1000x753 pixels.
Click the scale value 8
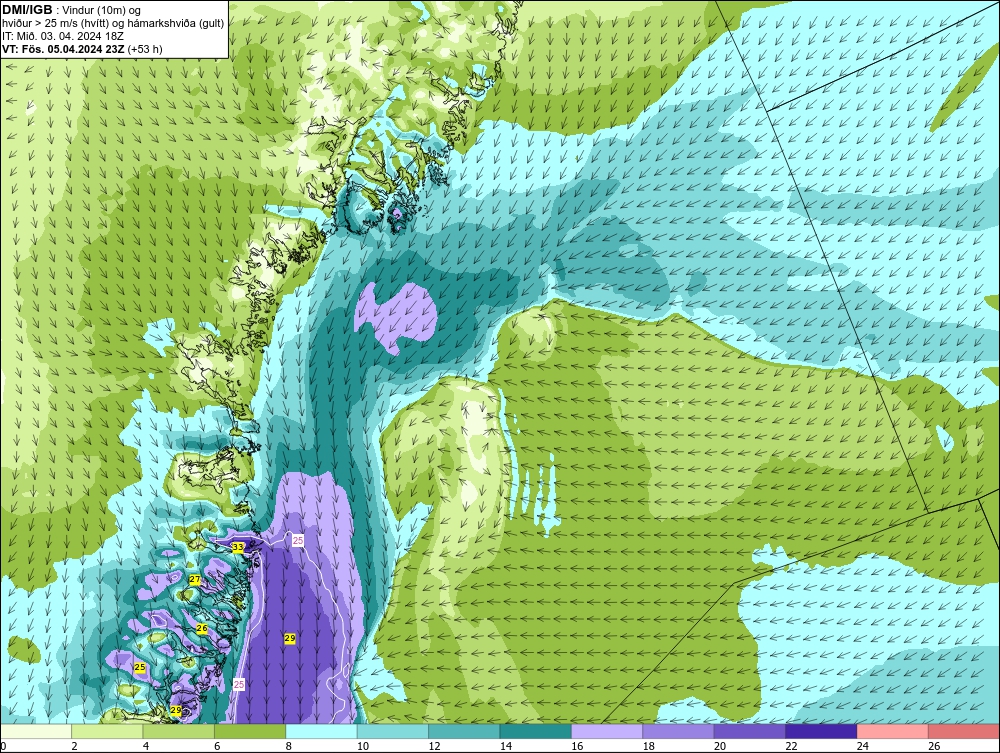click(x=289, y=746)
